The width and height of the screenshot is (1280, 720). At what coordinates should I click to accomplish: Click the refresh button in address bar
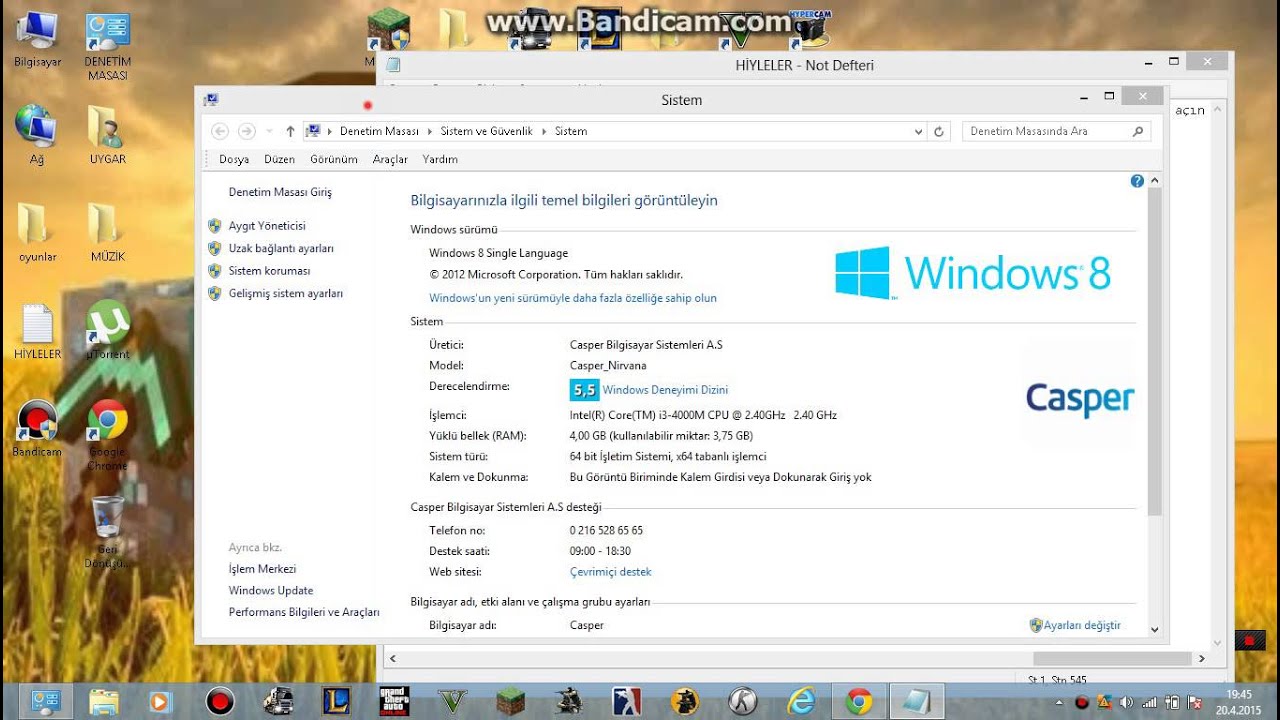click(x=938, y=131)
